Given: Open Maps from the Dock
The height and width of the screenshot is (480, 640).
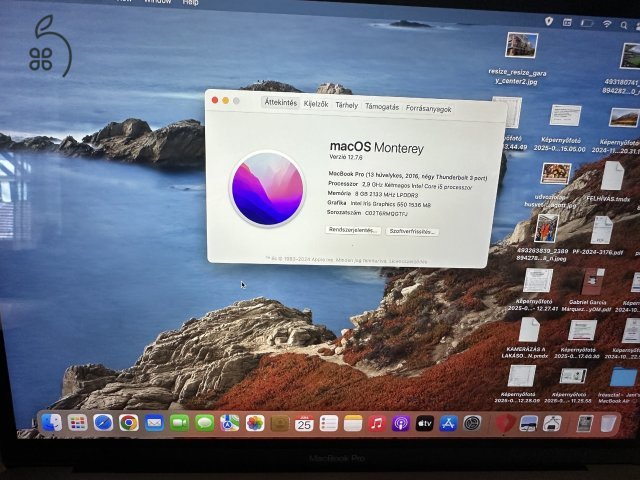Looking at the screenshot, I should [230, 423].
